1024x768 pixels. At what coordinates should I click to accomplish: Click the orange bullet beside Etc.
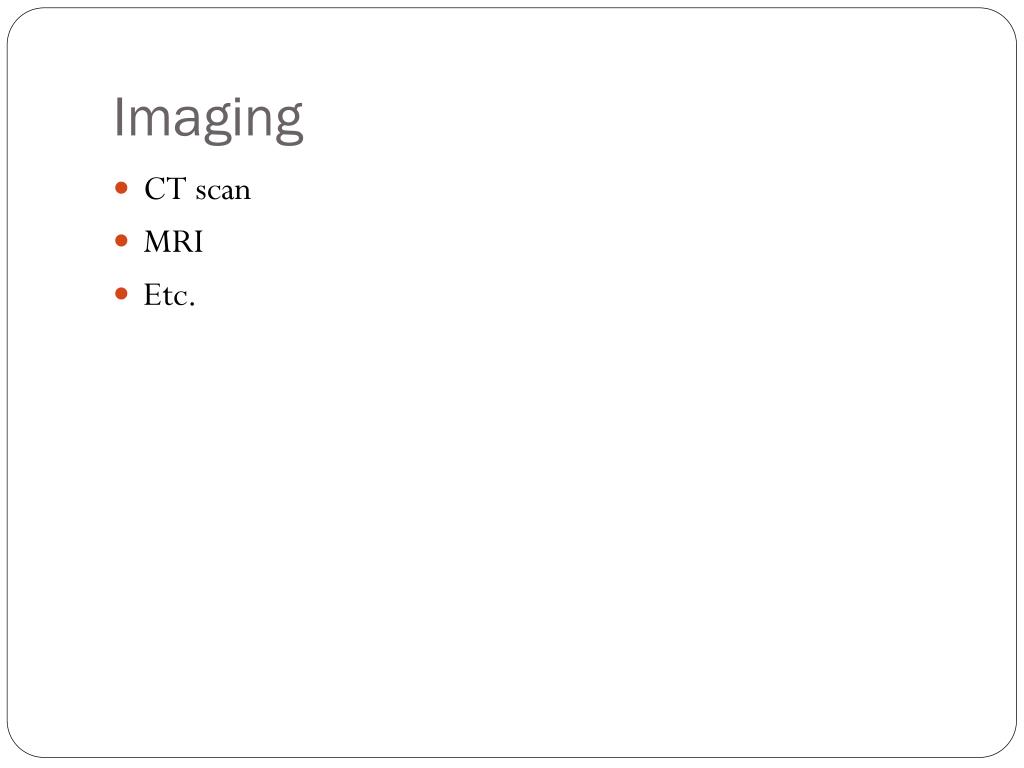[121, 293]
